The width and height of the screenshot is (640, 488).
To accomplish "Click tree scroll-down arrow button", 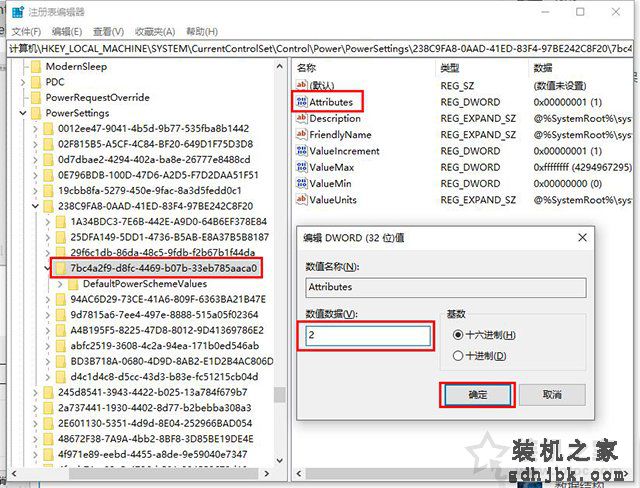I will coord(280,460).
